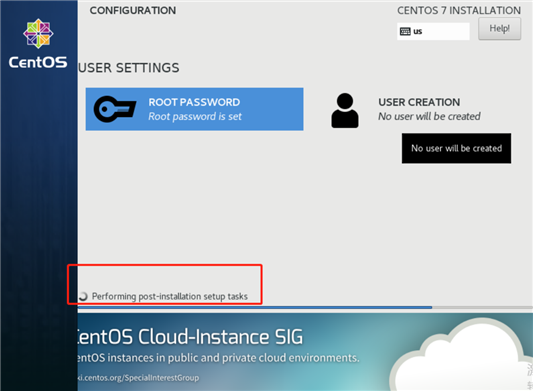Click the CentOS Cloud-Instance SIG banner title

tap(190, 337)
